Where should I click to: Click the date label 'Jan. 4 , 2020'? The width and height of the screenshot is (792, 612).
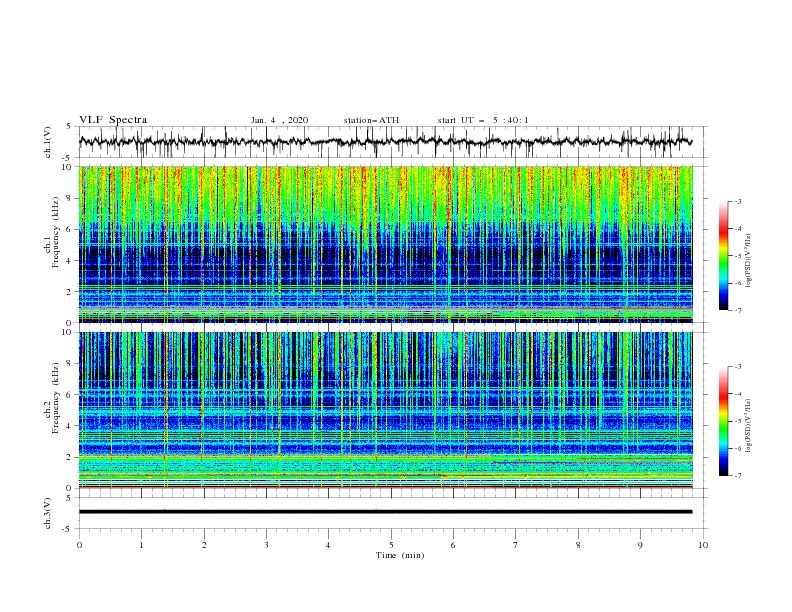tap(279, 120)
